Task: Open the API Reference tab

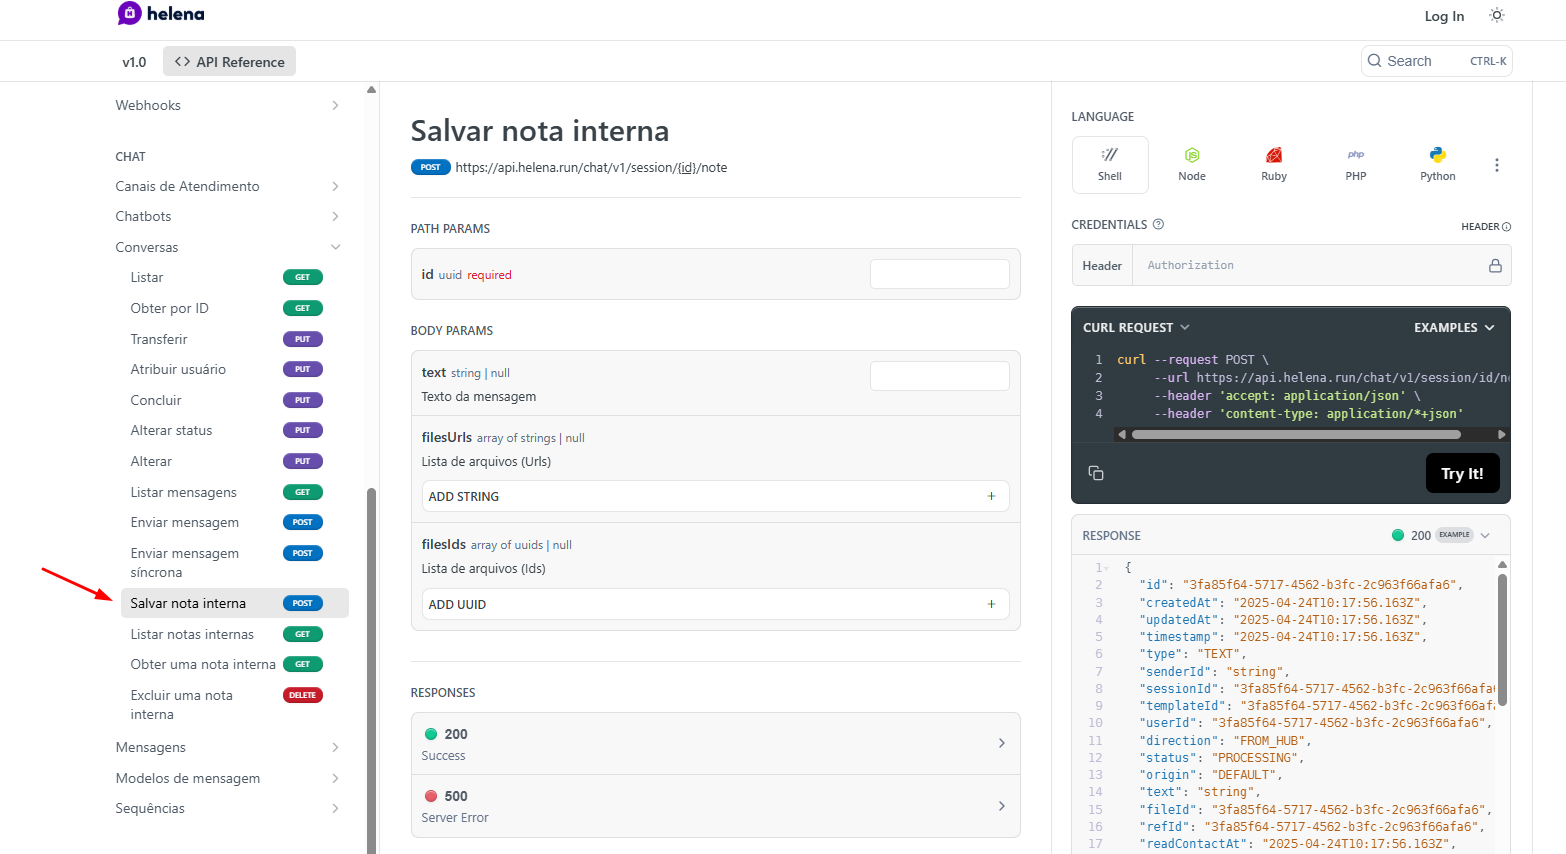Action: (x=229, y=62)
